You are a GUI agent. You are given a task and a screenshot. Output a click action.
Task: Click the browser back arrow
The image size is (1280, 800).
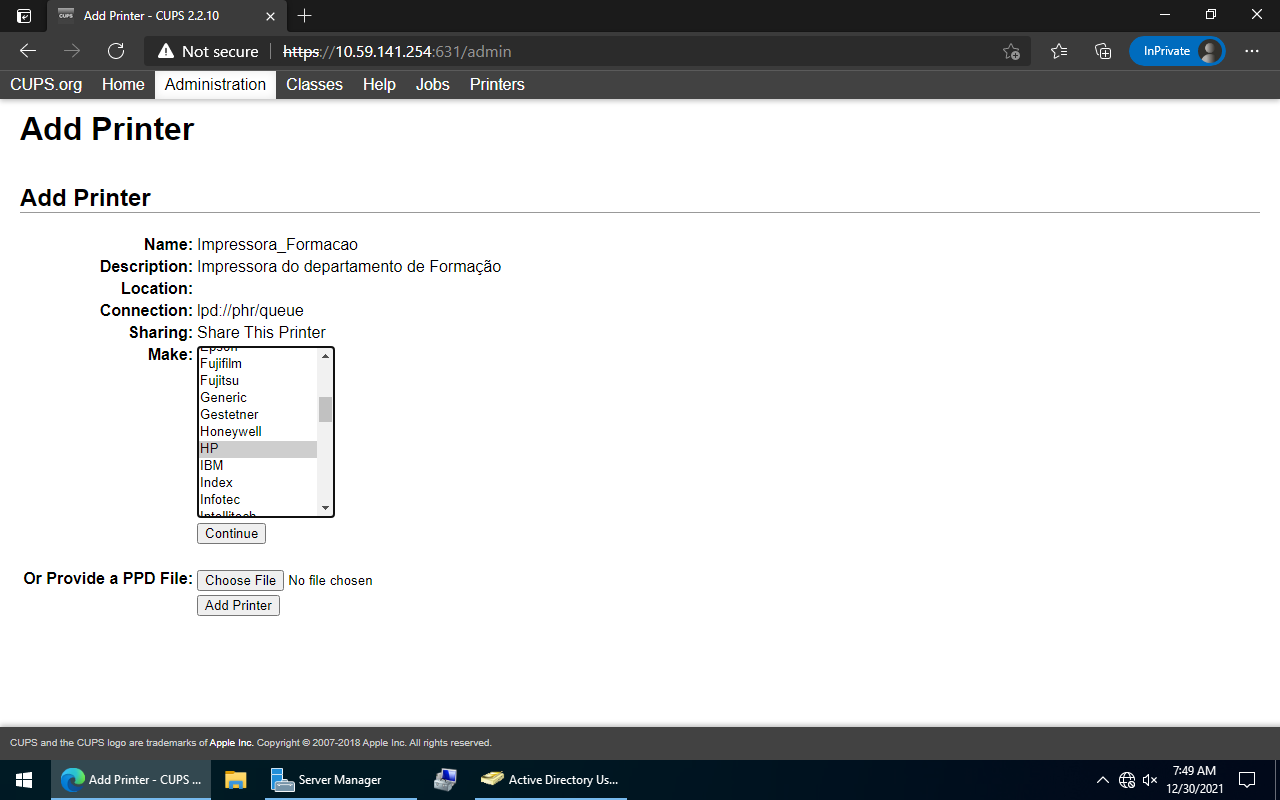[28, 51]
